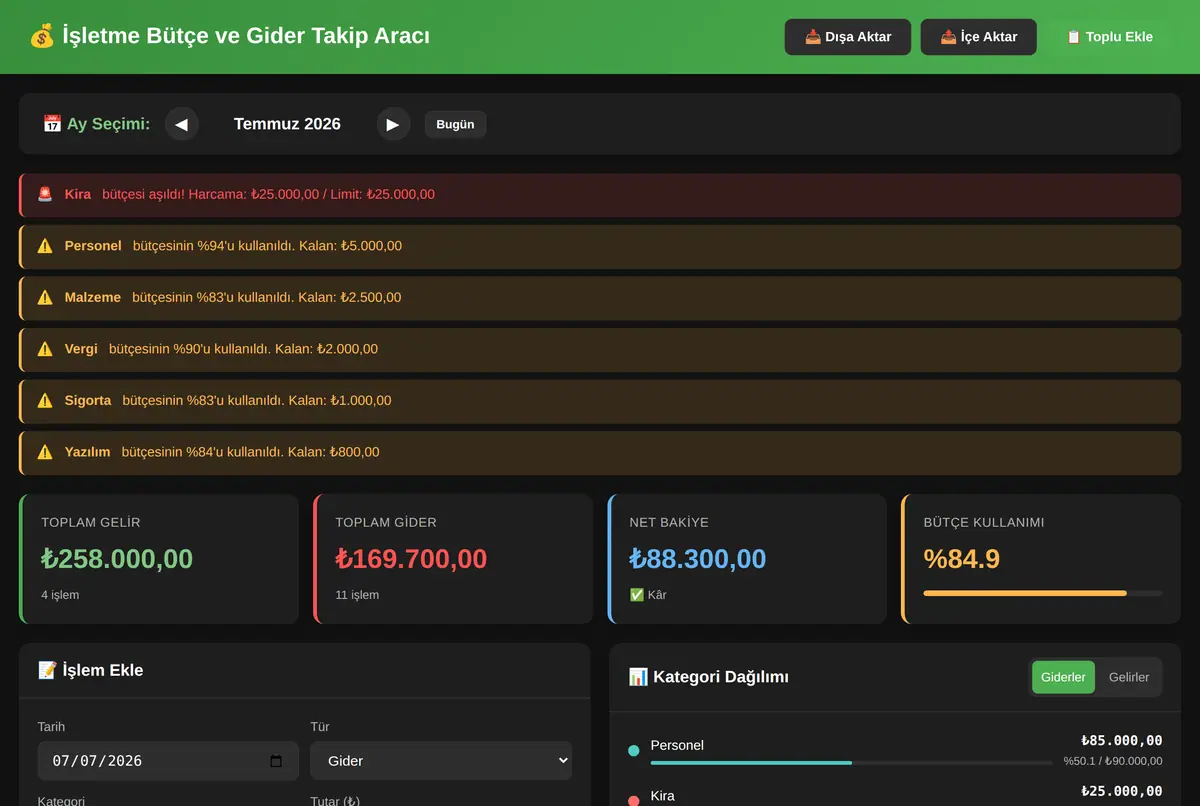Click the warning icon beside Personel alert
The image size is (1200, 806).
tap(45, 246)
